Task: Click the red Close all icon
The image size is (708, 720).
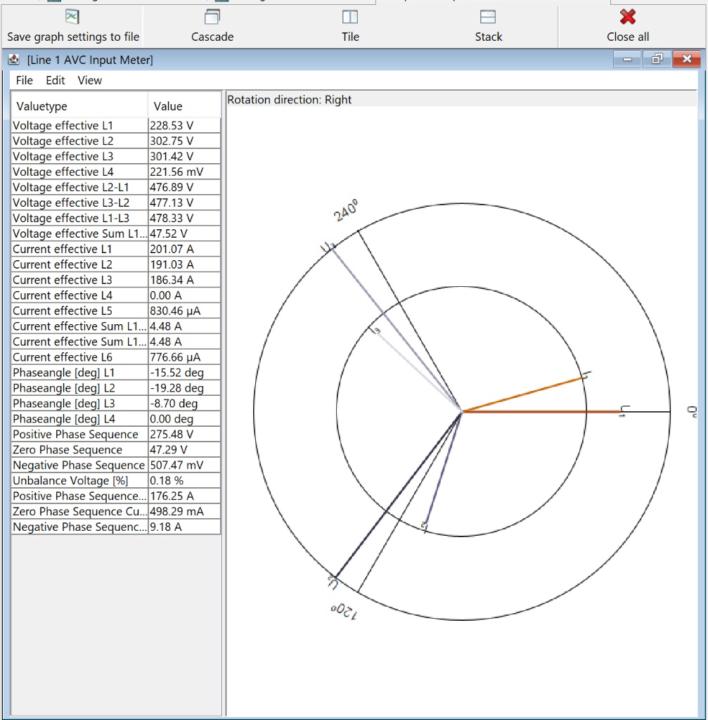Action: [628, 17]
